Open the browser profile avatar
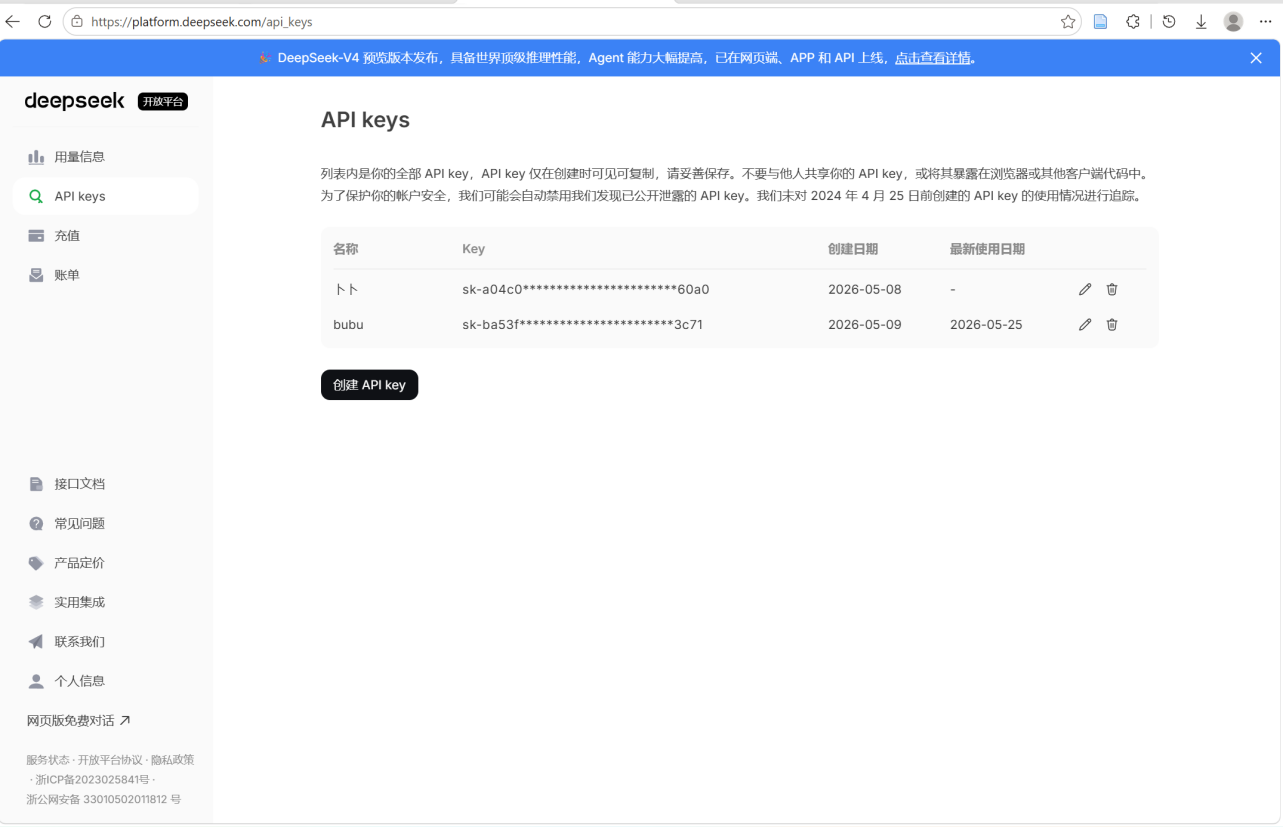The height and width of the screenshot is (827, 1283). (x=1233, y=21)
